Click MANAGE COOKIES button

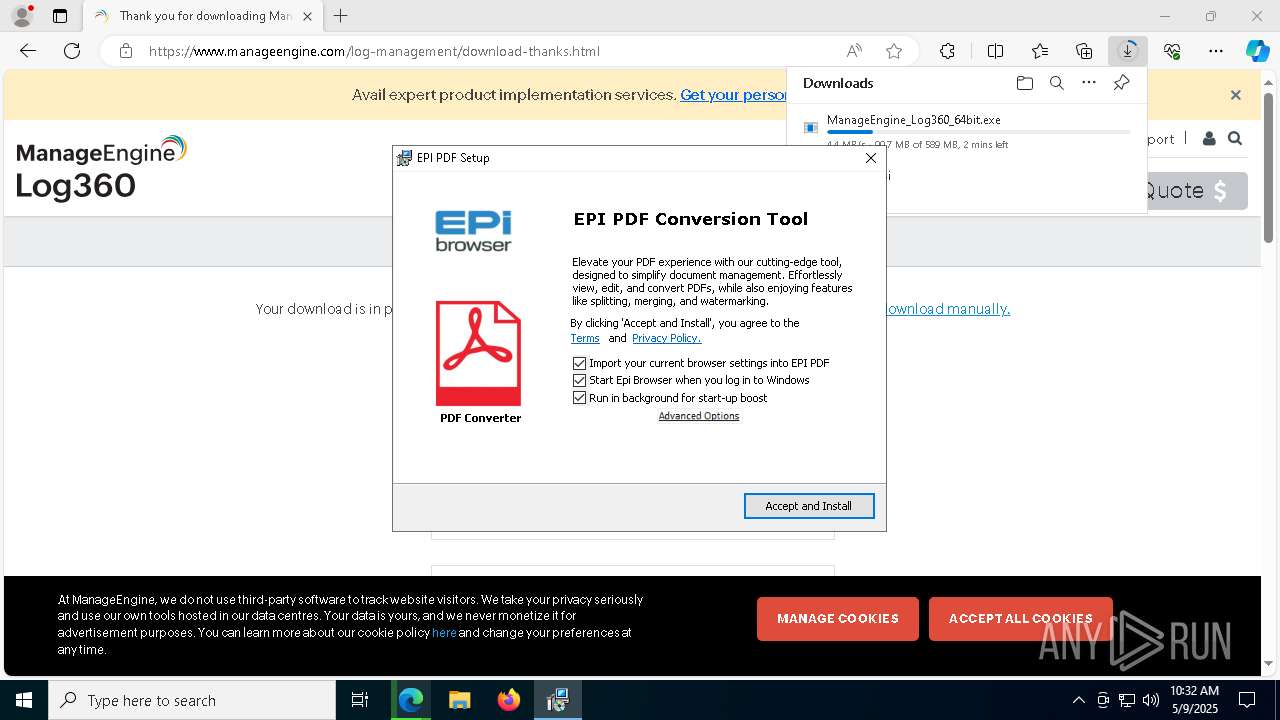(x=838, y=619)
